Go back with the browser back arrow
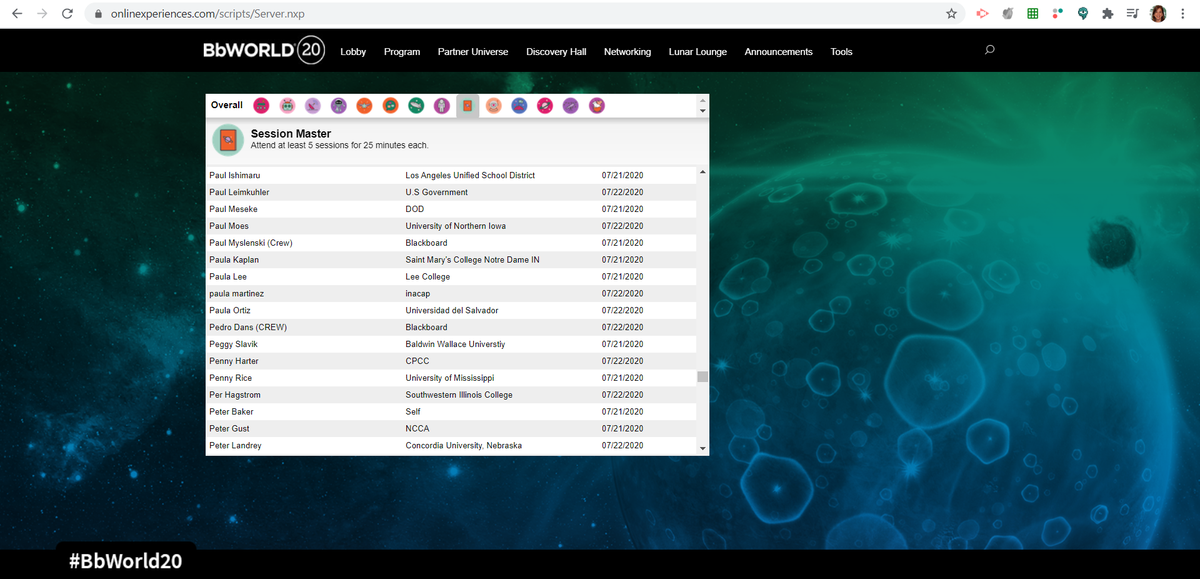 coord(17,14)
